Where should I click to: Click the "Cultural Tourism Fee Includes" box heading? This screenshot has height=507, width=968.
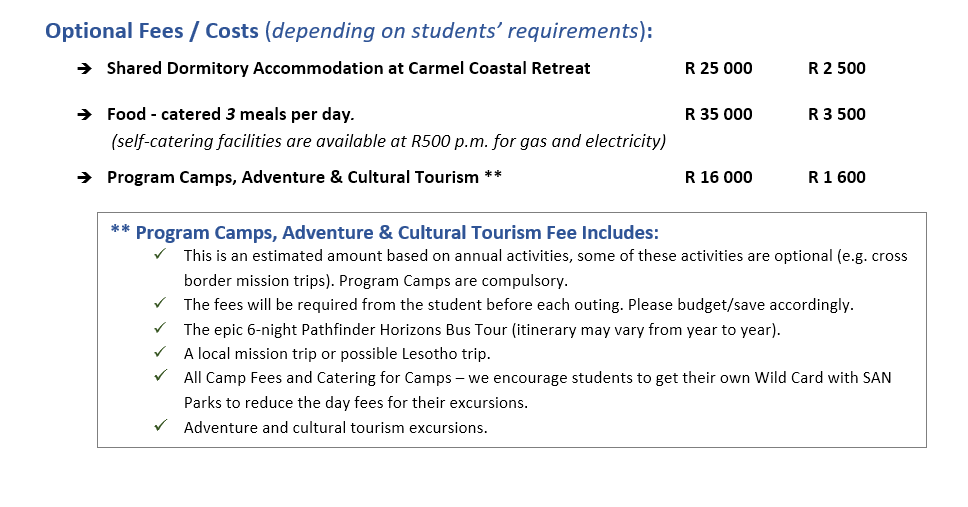pyautogui.click(x=384, y=233)
